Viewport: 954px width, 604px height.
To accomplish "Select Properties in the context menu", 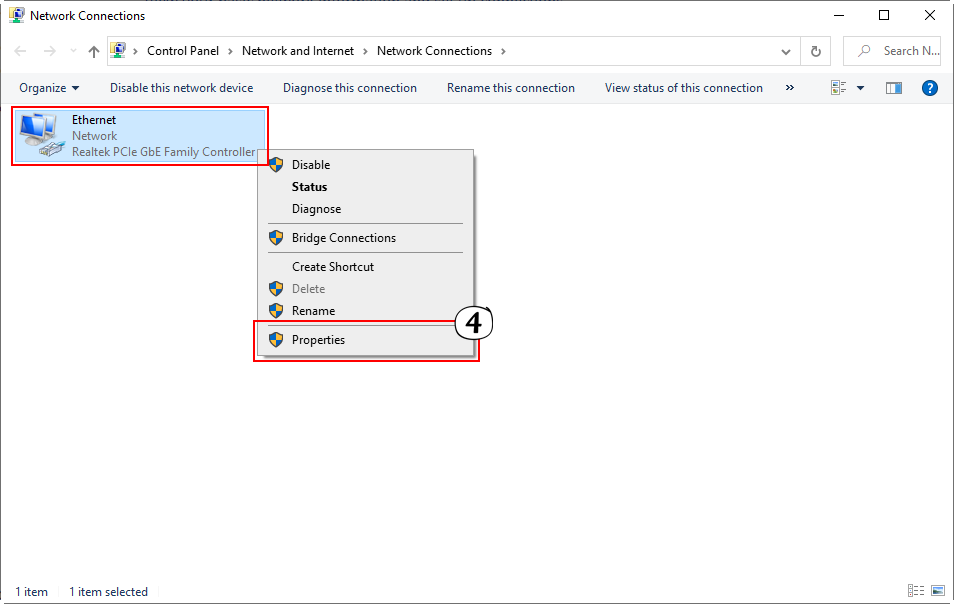I will click(x=318, y=340).
